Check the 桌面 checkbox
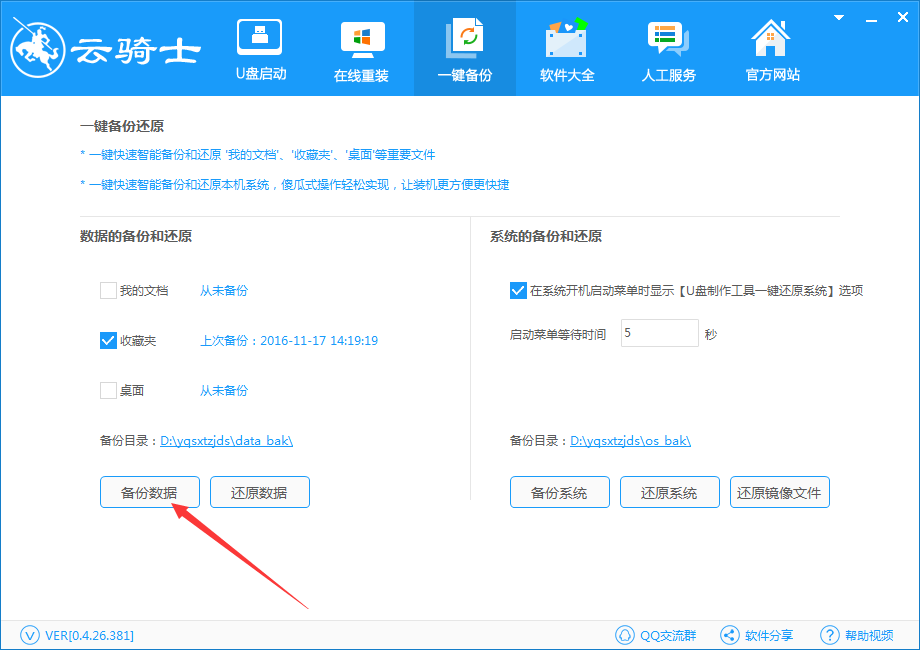The width and height of the screenshot is (920, 650). [x=108, y=390]
